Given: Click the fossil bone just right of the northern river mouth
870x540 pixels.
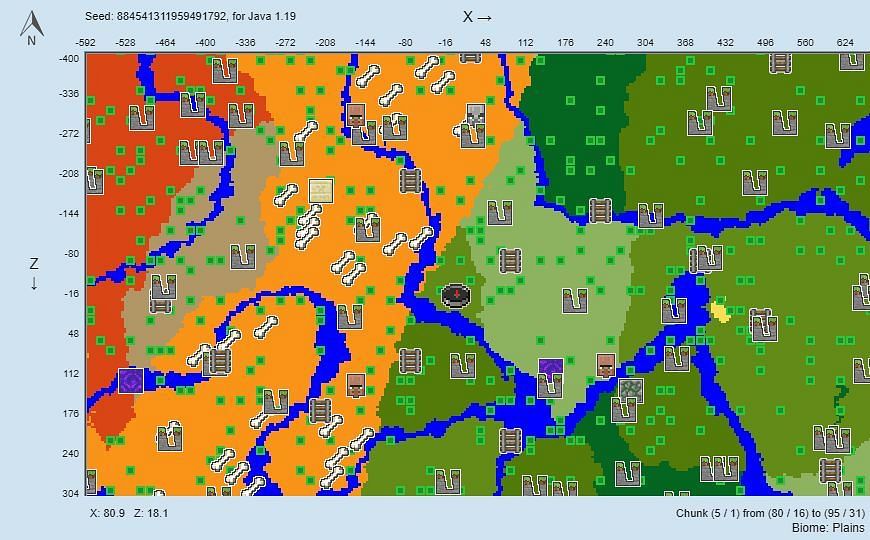Looking at the screenshot, I should click(368, 76).
